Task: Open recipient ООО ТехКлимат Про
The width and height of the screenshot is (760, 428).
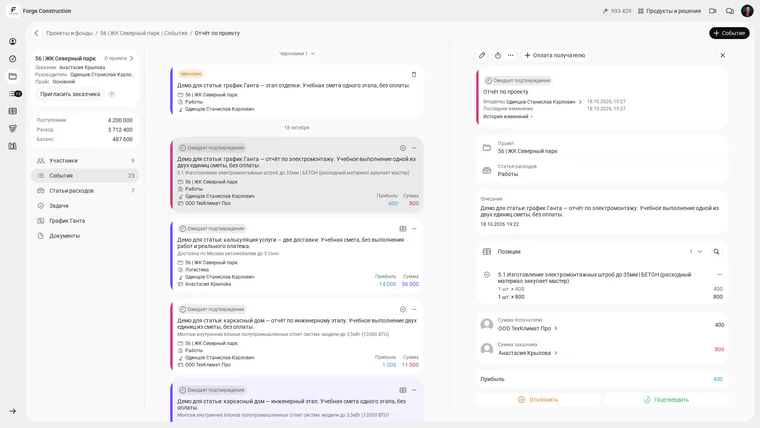Action: pos(527,328)
